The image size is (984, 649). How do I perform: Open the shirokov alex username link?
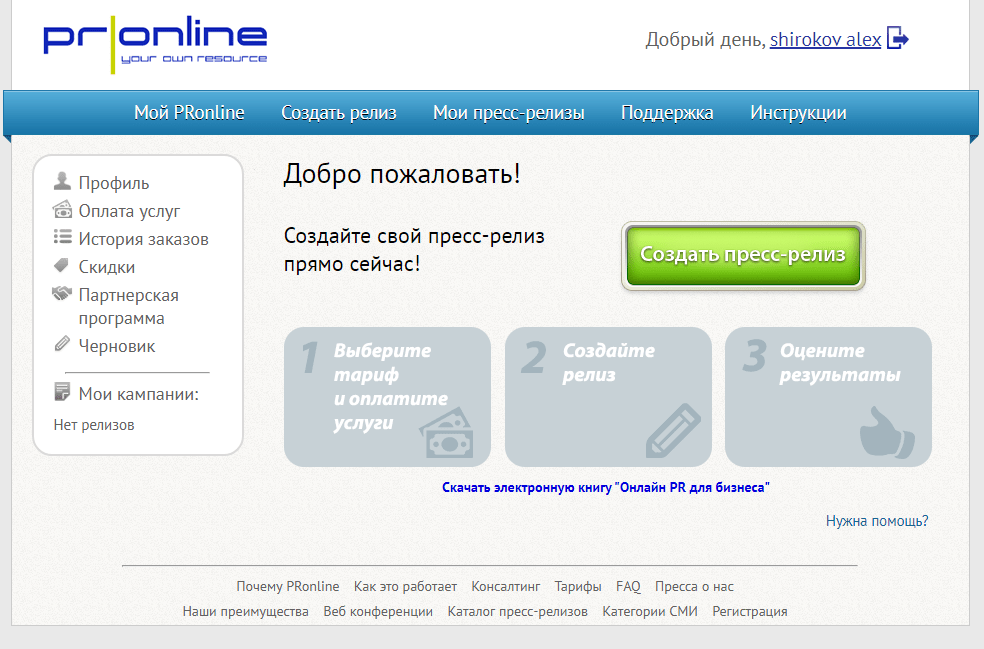tap(825, 40)
